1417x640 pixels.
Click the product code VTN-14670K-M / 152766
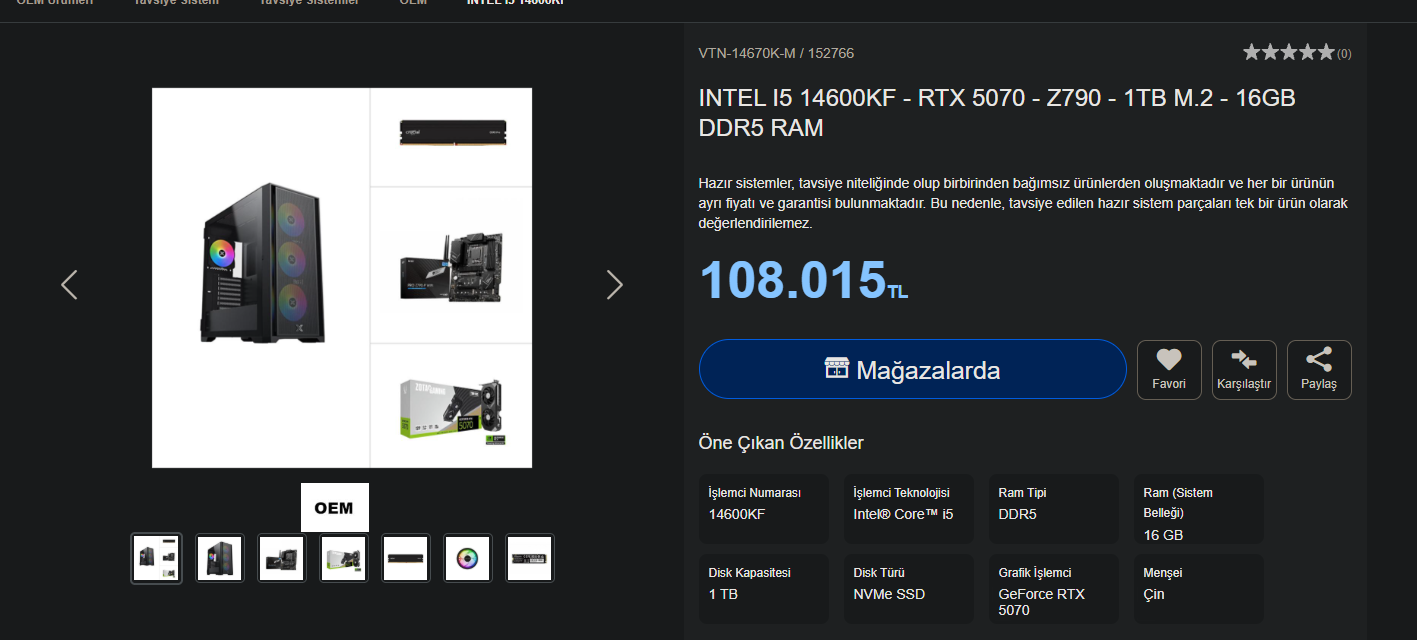(x=776, y=53)
